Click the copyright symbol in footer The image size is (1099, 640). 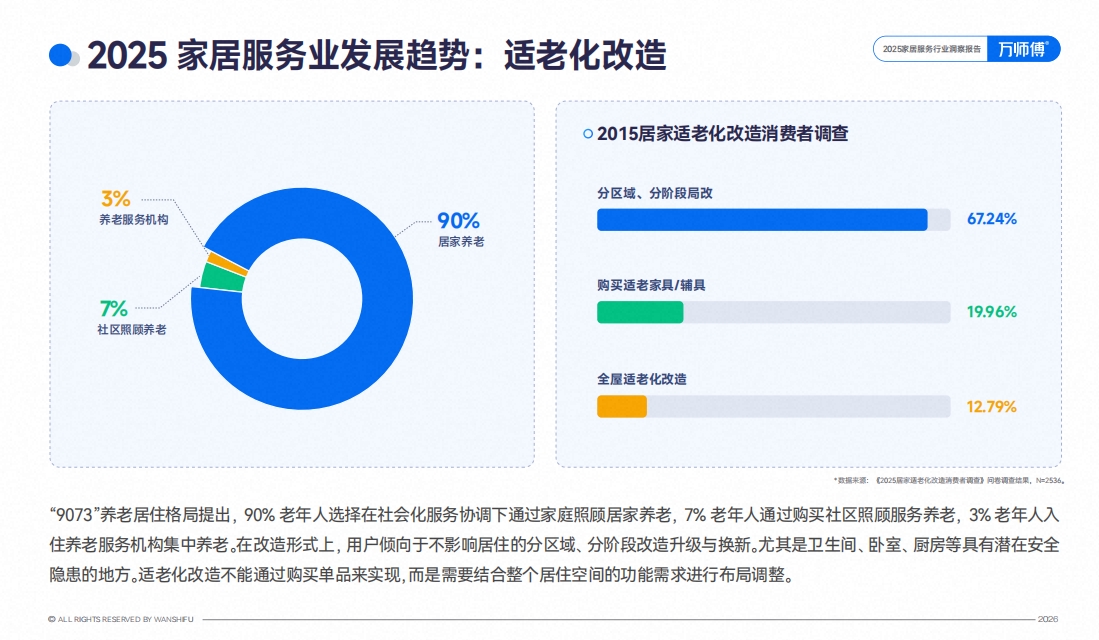52,619
